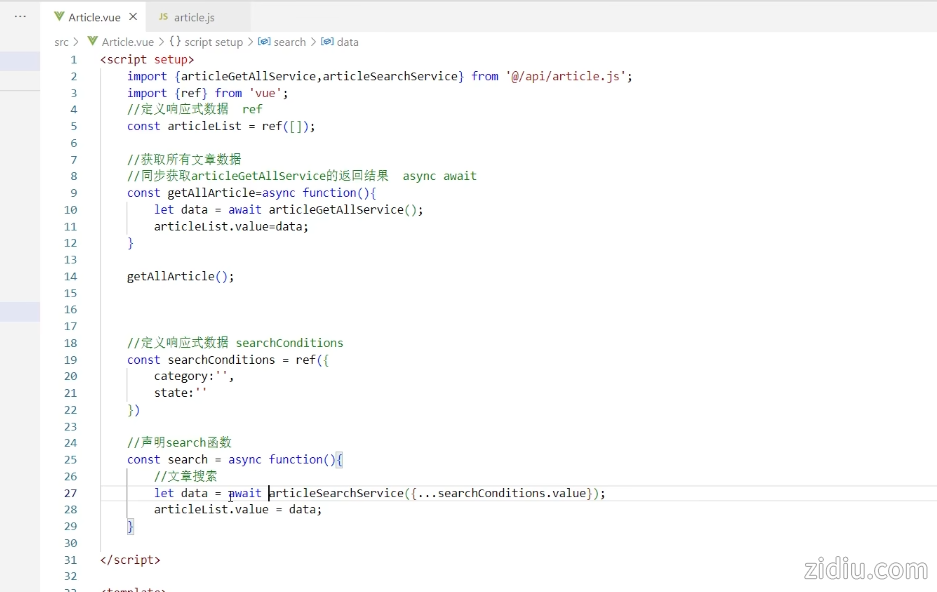Expand the src breadcrumb folder
The width and height of the screenshot is (937, 592).
tap(61, 42)
